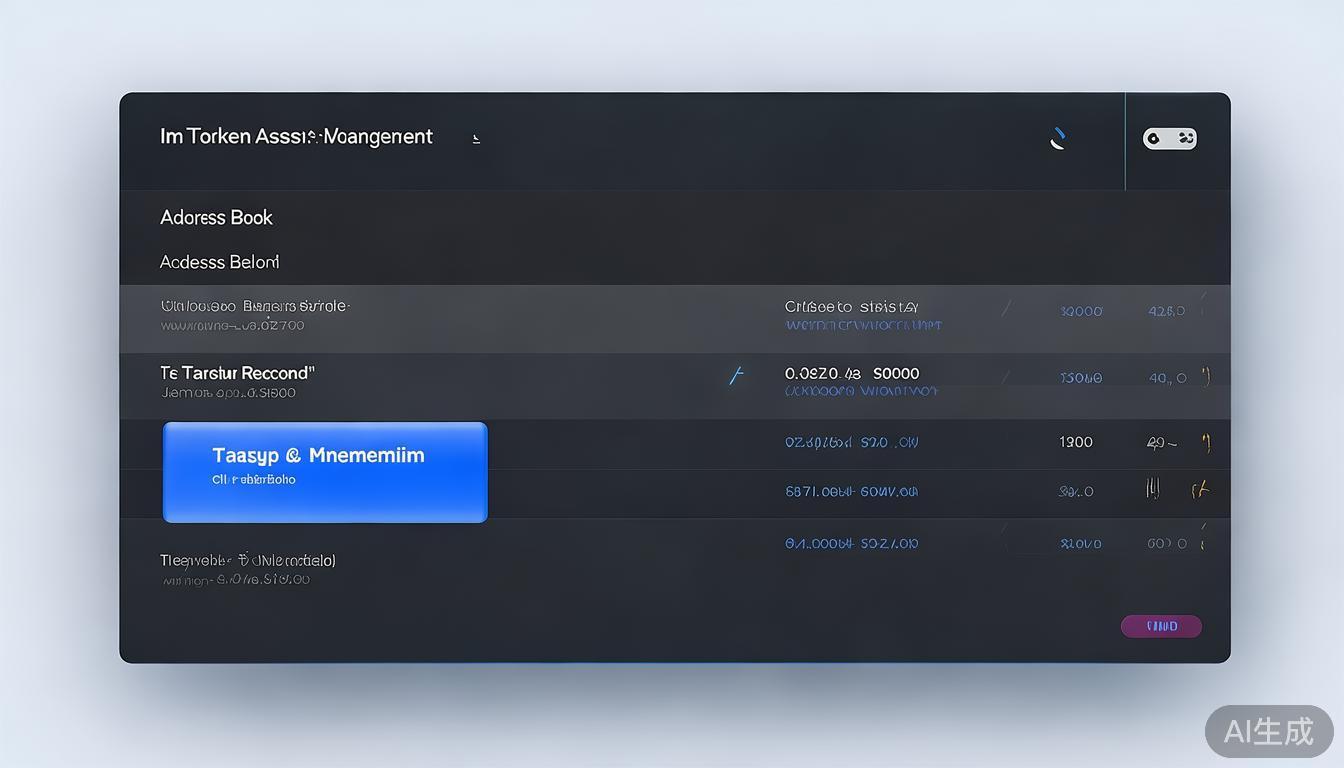The width and height of the screenshot is (1344, 768).
Task: Click the Im Torken Assst Moangenent title
Action: (x=296, y=136)
